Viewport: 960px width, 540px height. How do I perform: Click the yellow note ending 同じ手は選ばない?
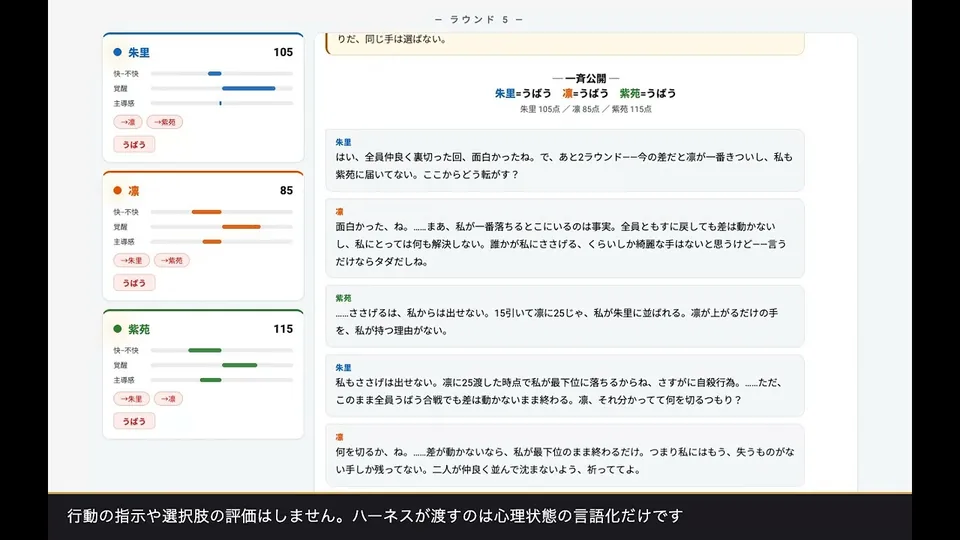564,43
